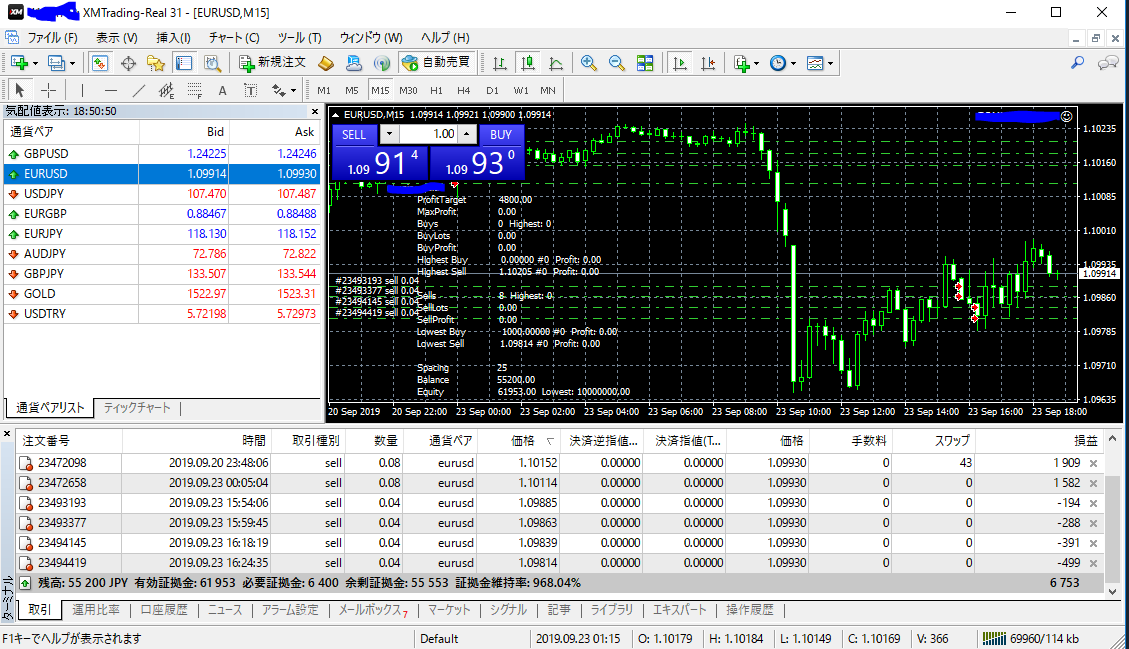Open MetaEditor yellow book icon

coord(326,63)
